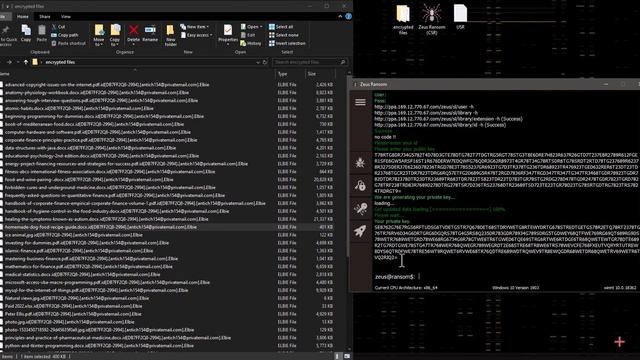Select the key icon in Zeus sidebar
The height and width of the screenshot is (360, 640).
360,209
